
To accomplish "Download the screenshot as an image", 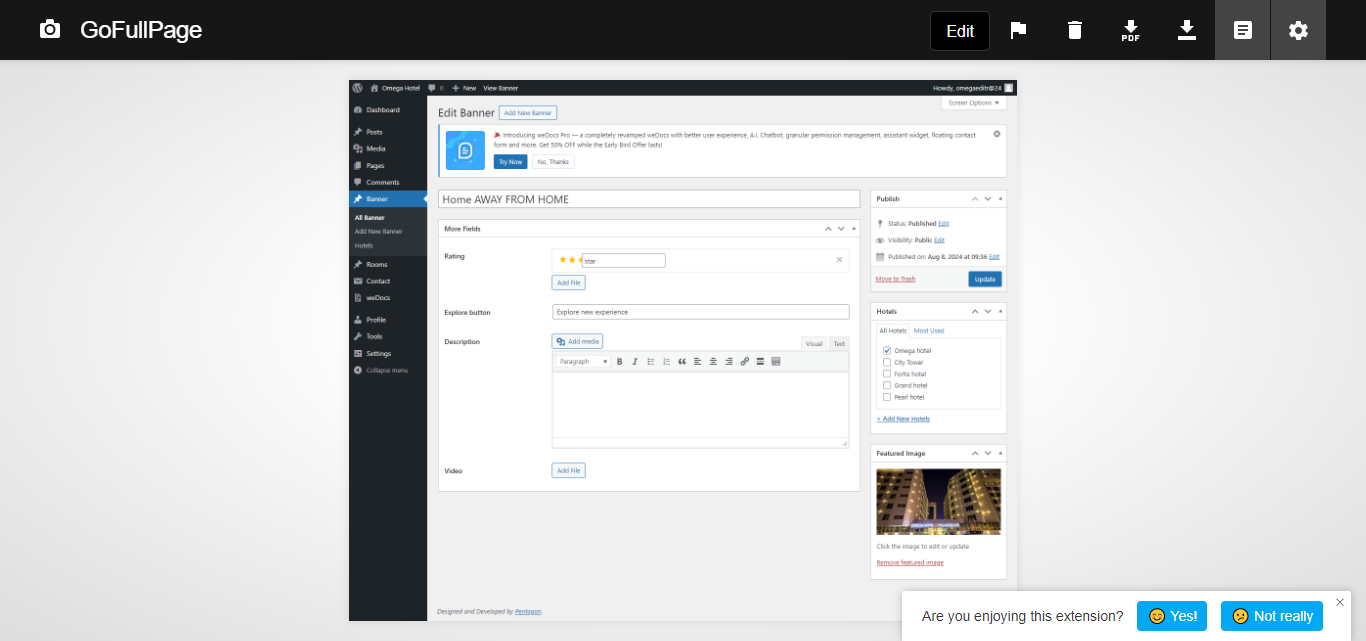I will pos(1186,30).
